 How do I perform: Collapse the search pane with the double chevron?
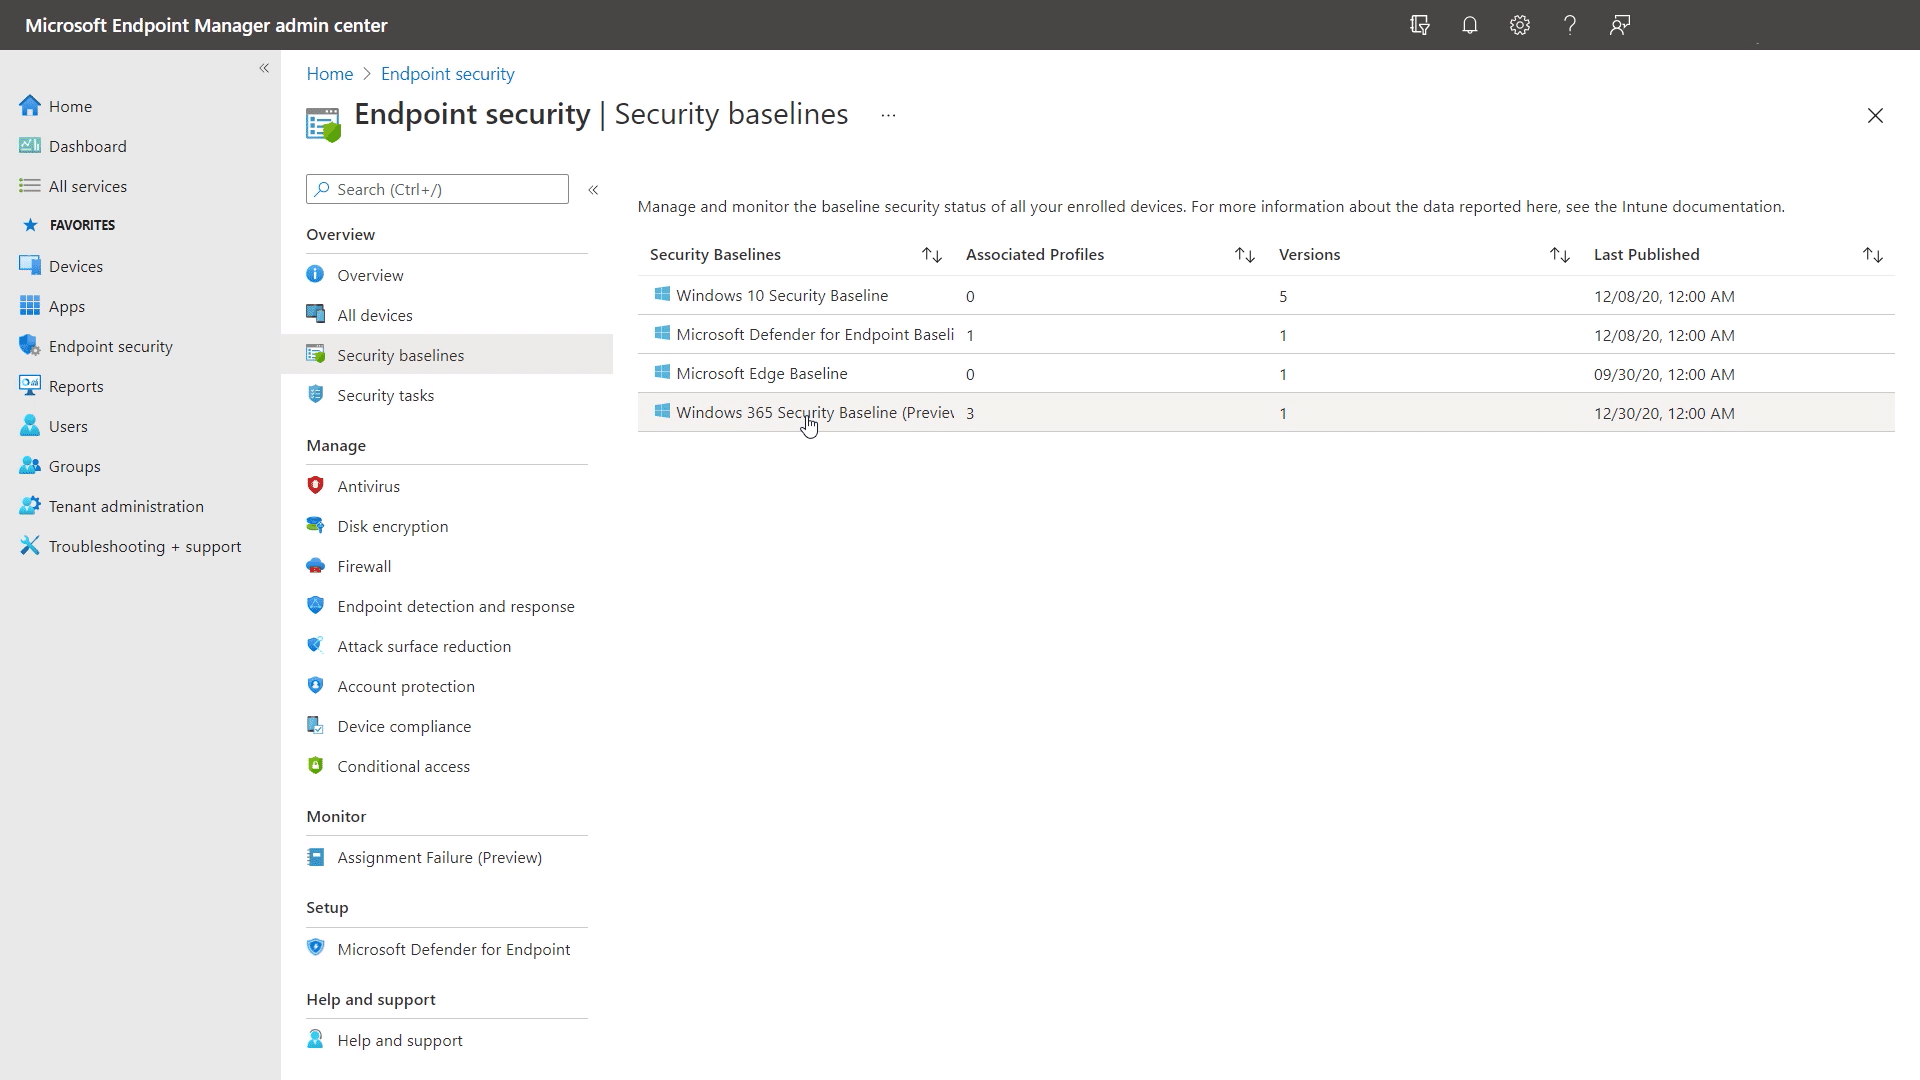coord(593,190)
